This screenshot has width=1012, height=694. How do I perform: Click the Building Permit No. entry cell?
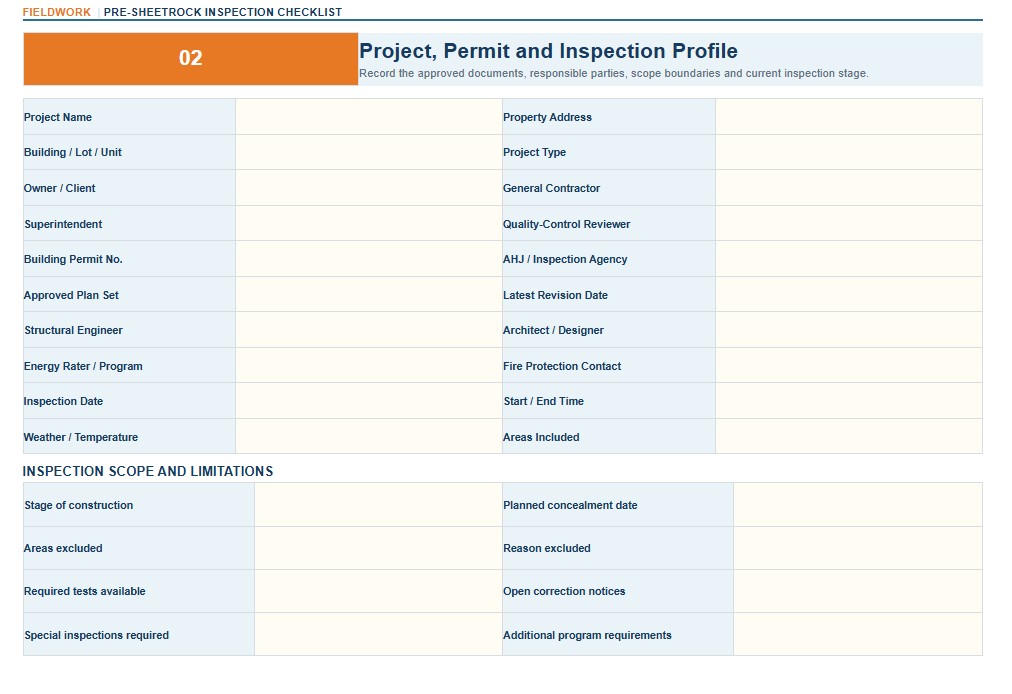(x=369, y=259)
